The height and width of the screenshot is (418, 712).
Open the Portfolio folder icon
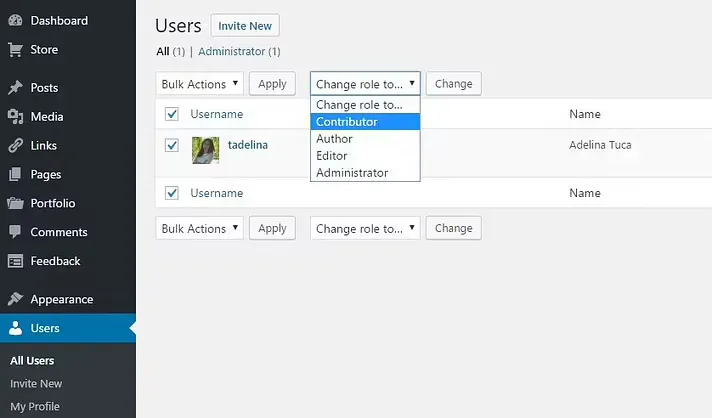[15, 203]
